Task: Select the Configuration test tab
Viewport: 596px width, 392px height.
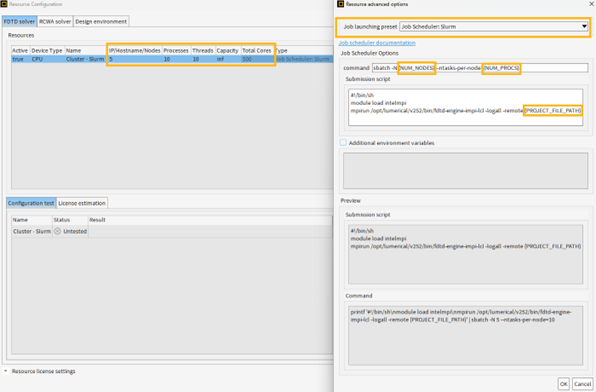Action: [x=31, y=203]
